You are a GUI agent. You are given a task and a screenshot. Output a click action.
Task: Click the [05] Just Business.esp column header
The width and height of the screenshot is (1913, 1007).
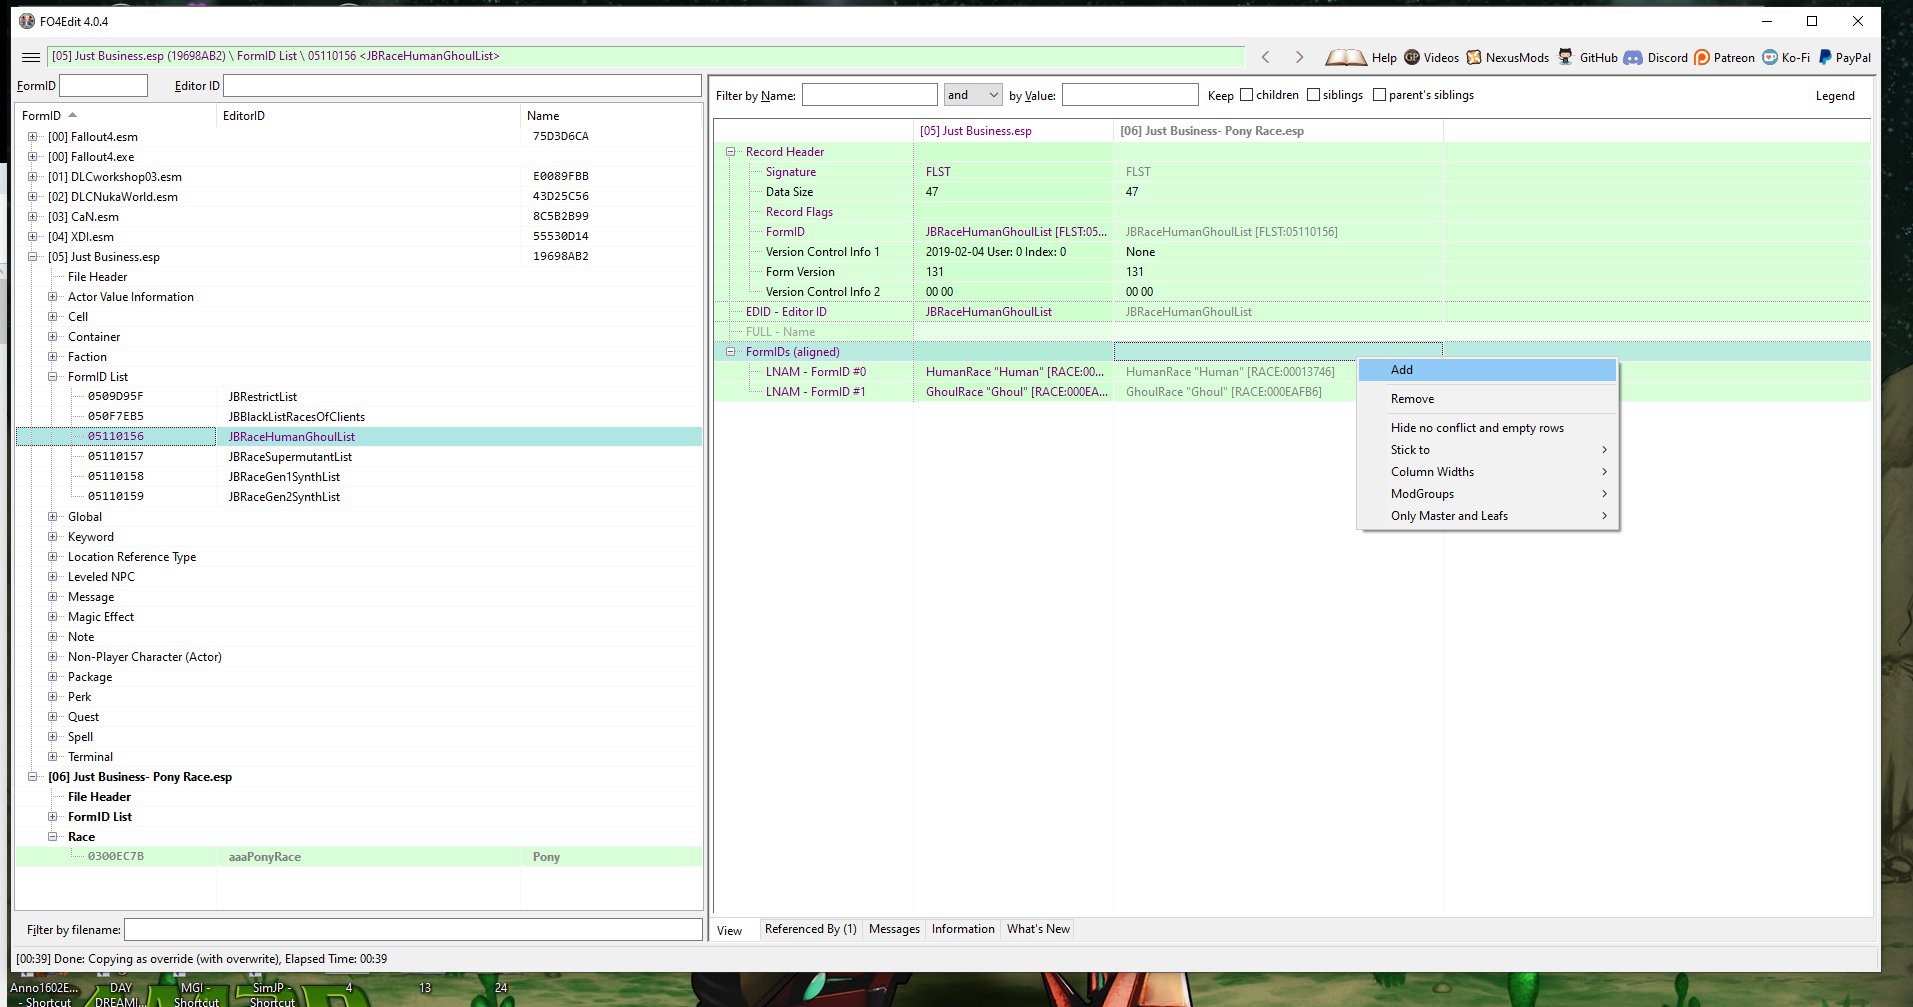(1013, 131)
